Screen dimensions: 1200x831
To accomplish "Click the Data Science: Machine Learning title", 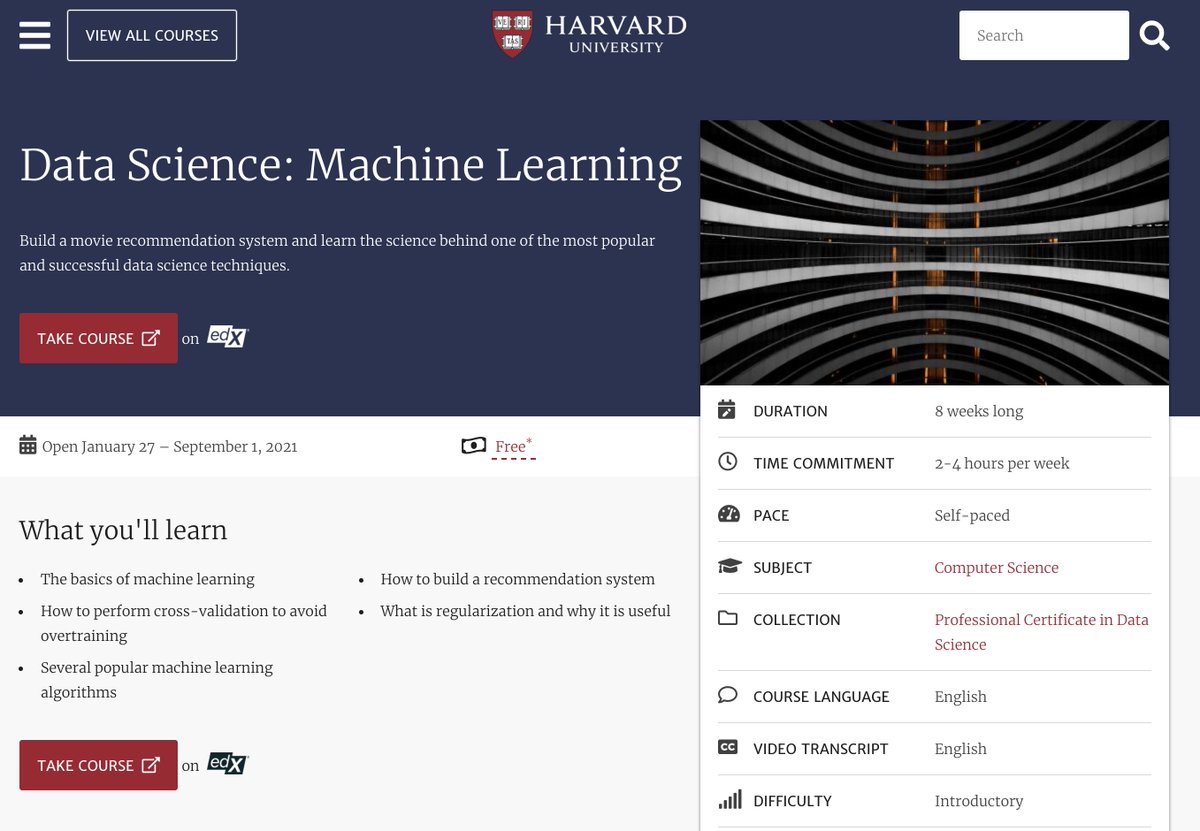I will tap(351, 165).
